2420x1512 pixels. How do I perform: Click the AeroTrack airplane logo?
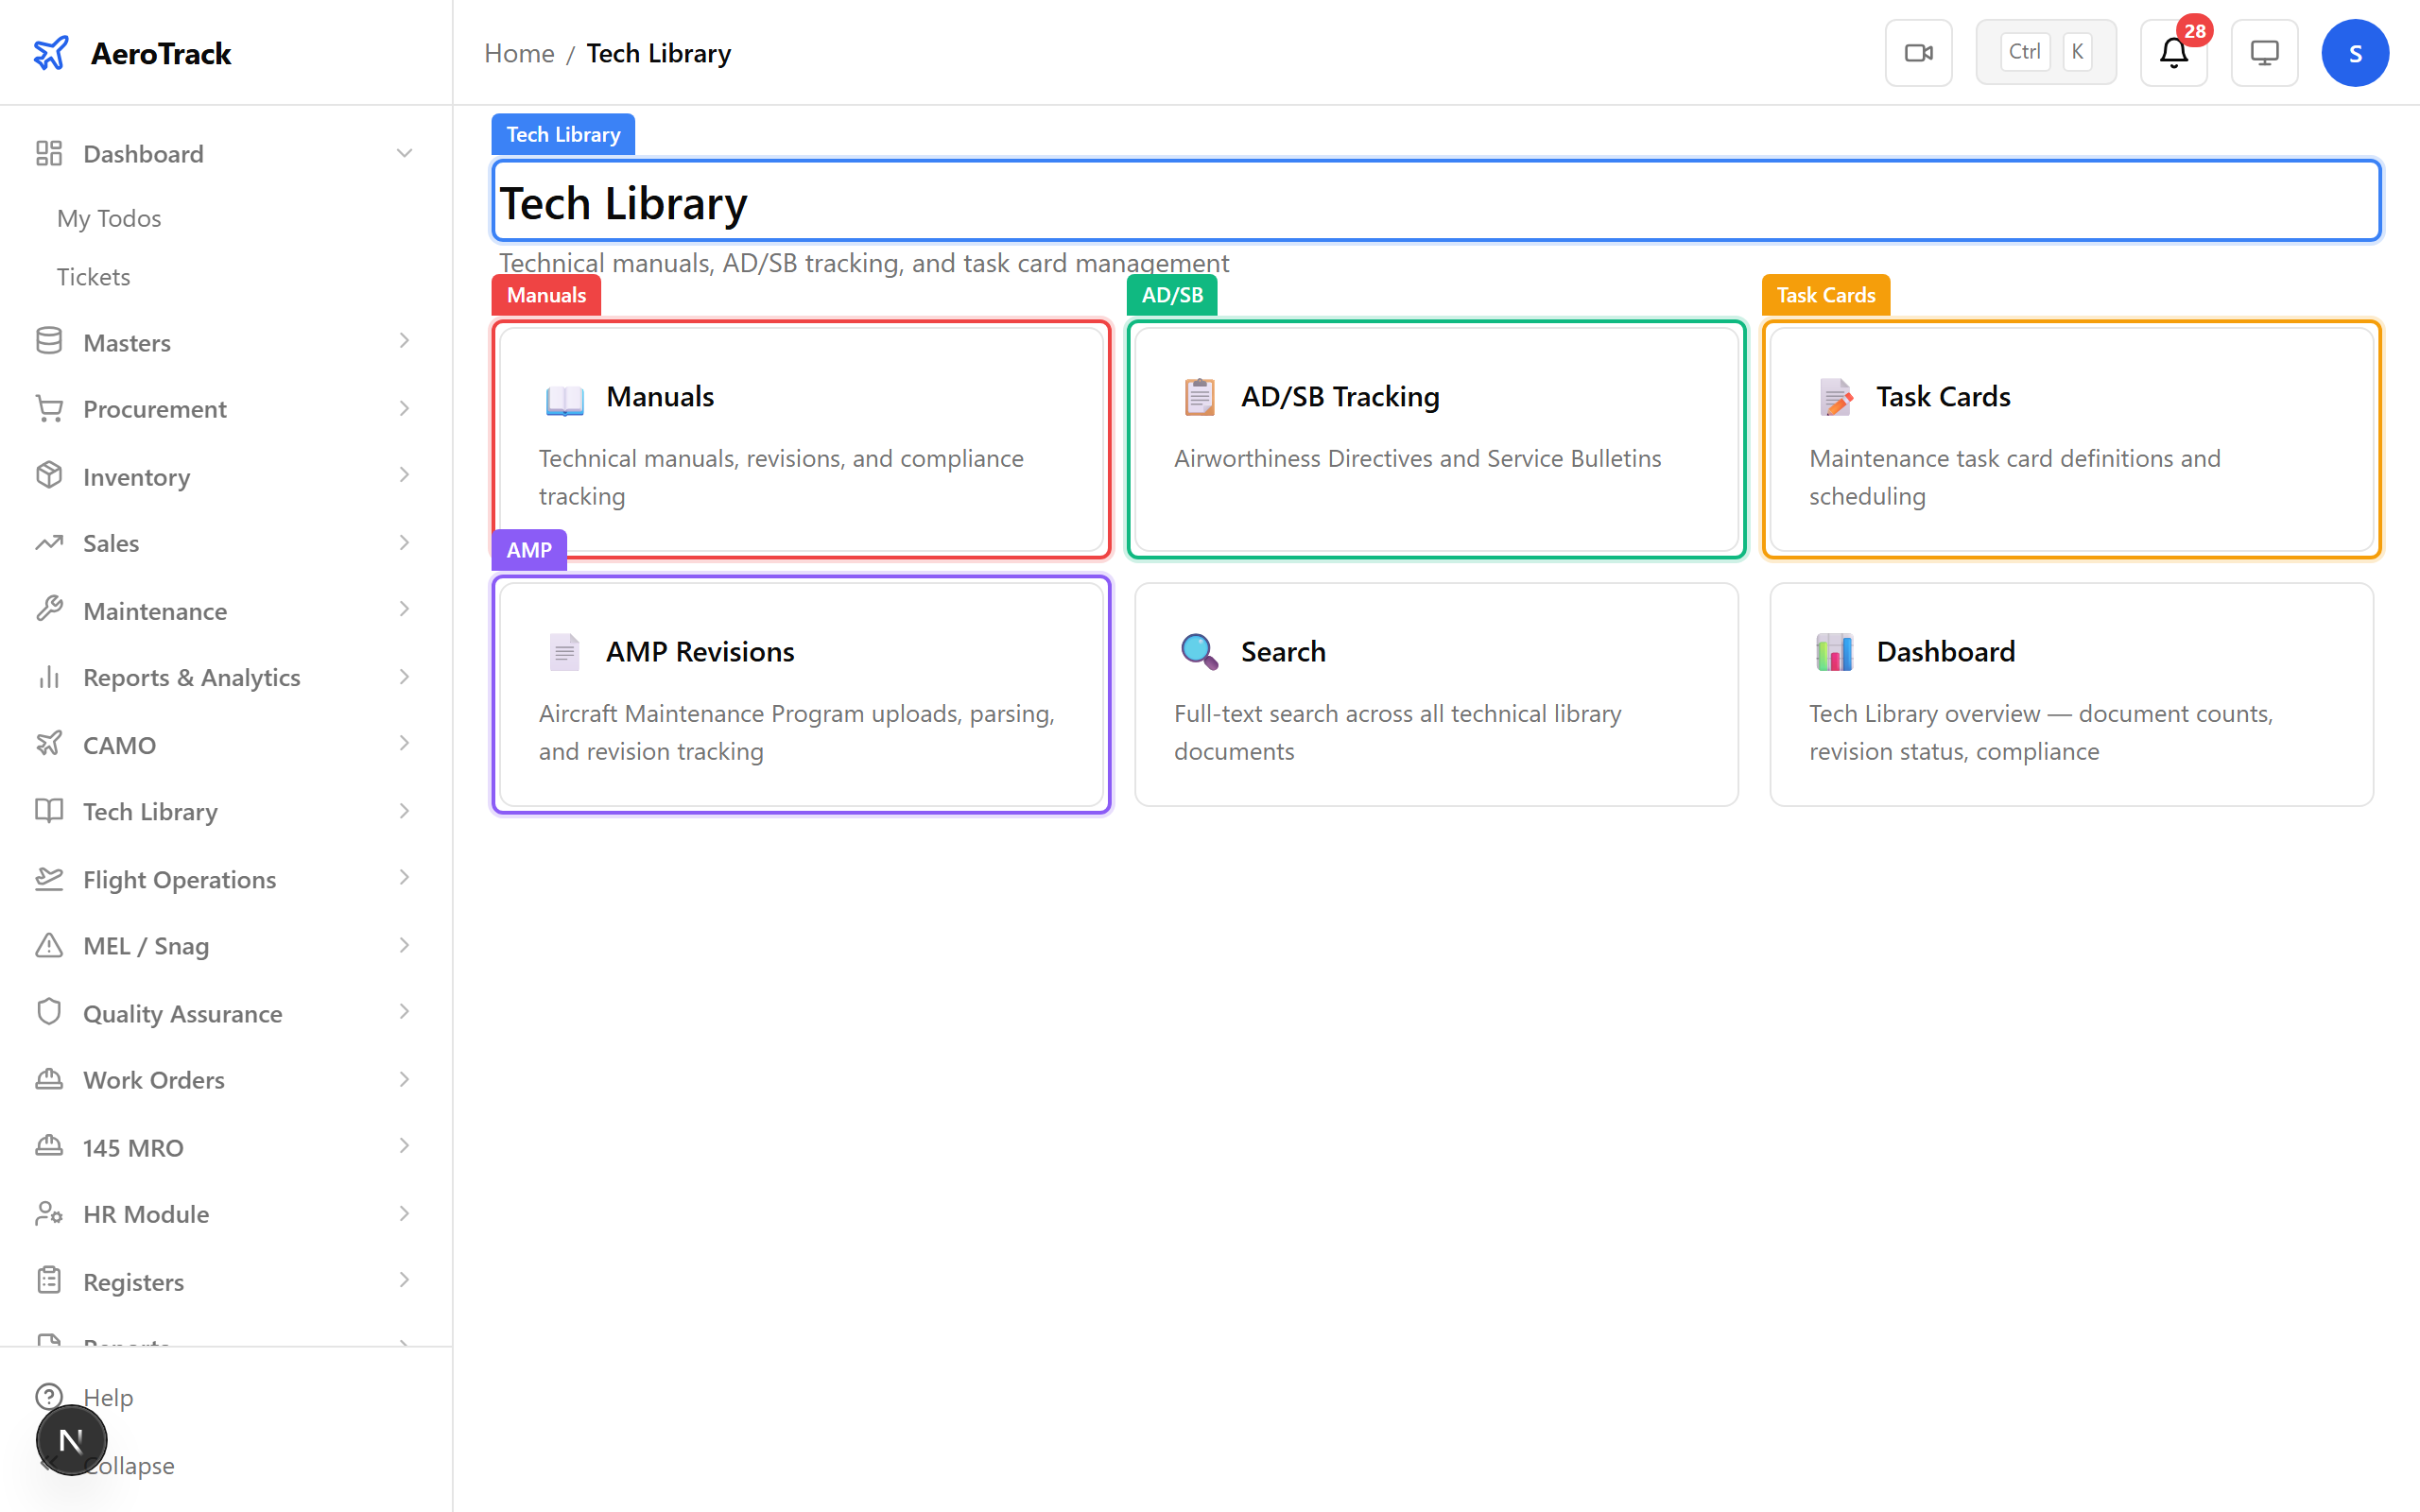pos(52,52)
